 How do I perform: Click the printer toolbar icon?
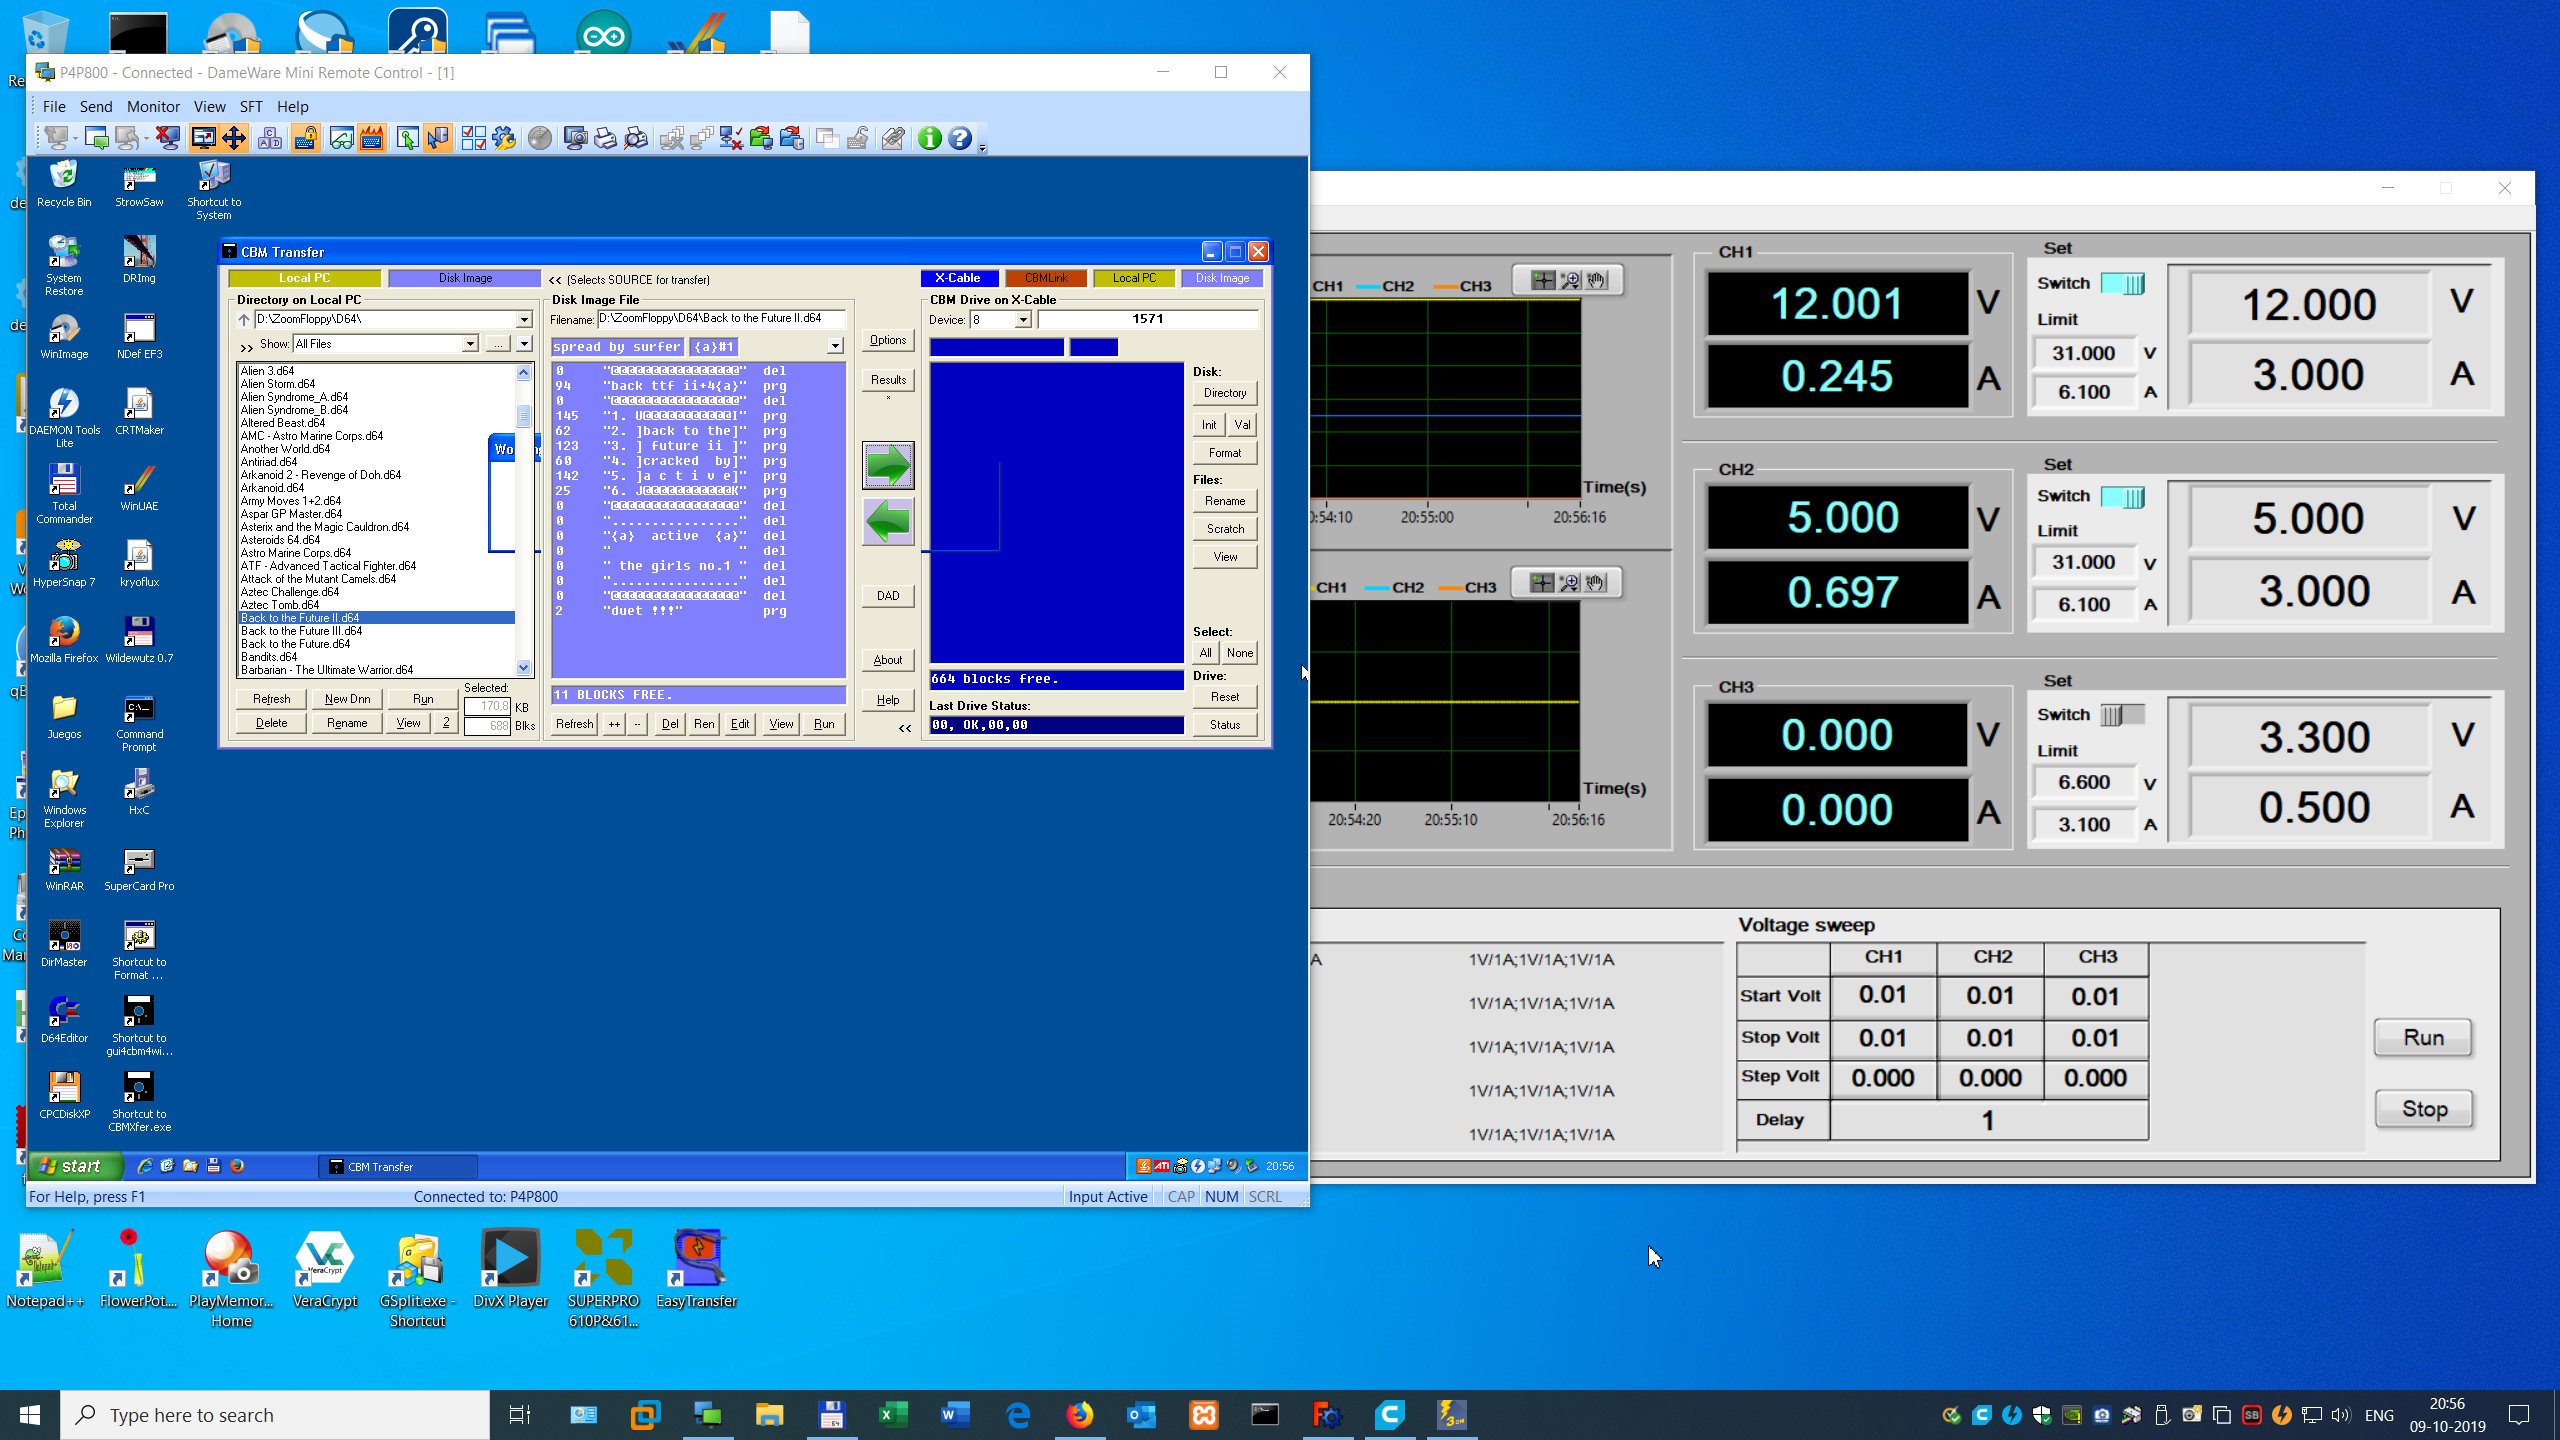(605, 138)
